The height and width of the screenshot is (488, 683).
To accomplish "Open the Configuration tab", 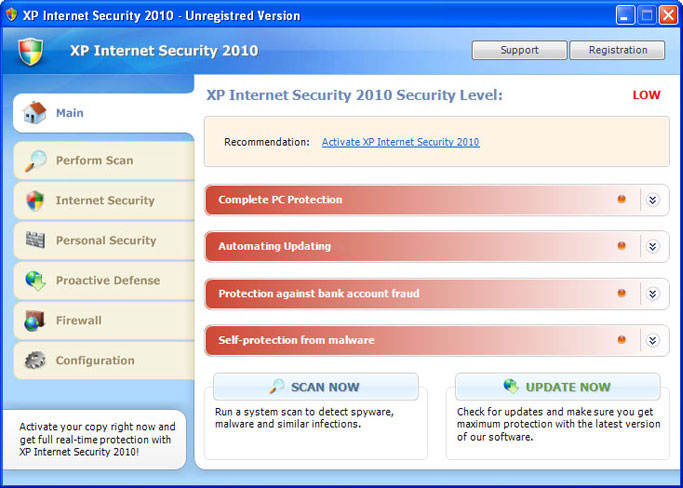I will point(104,360).
